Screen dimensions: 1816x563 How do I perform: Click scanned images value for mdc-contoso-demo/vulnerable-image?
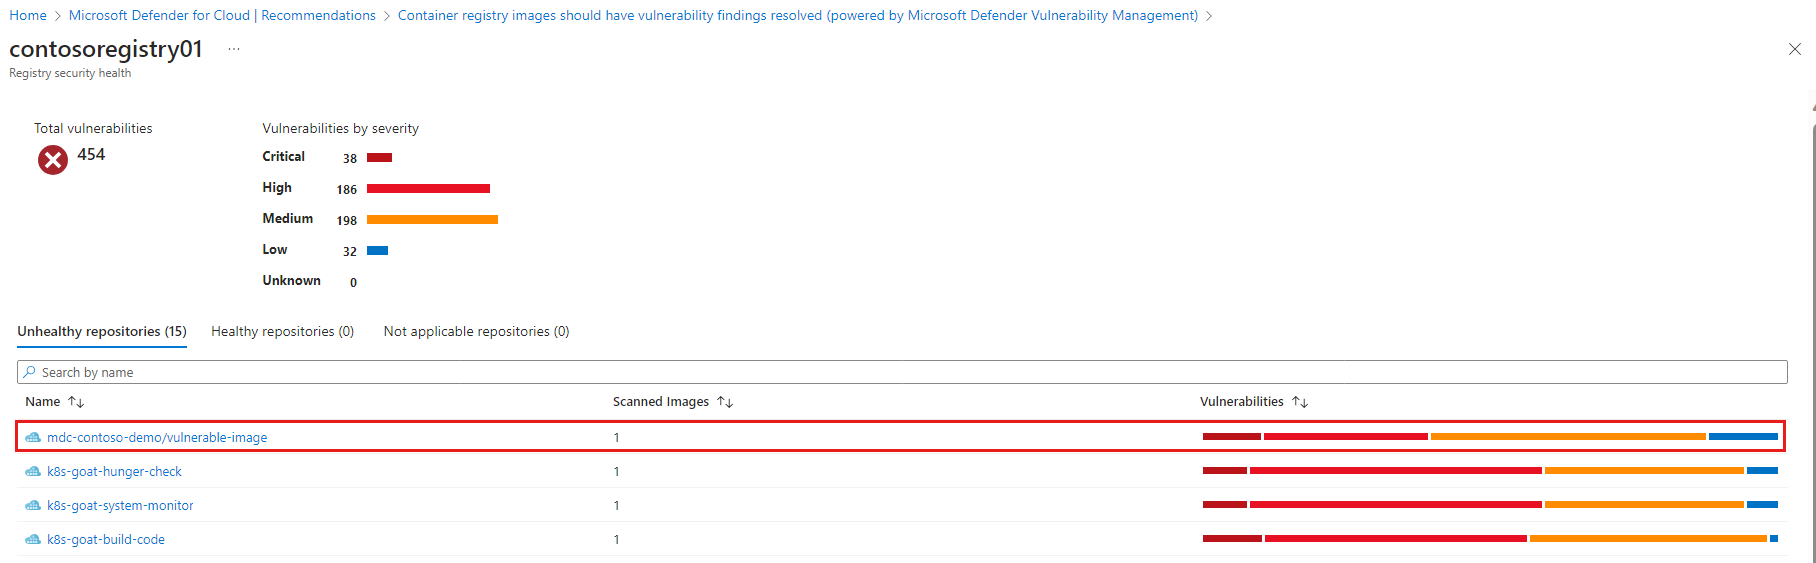(617, 438)
